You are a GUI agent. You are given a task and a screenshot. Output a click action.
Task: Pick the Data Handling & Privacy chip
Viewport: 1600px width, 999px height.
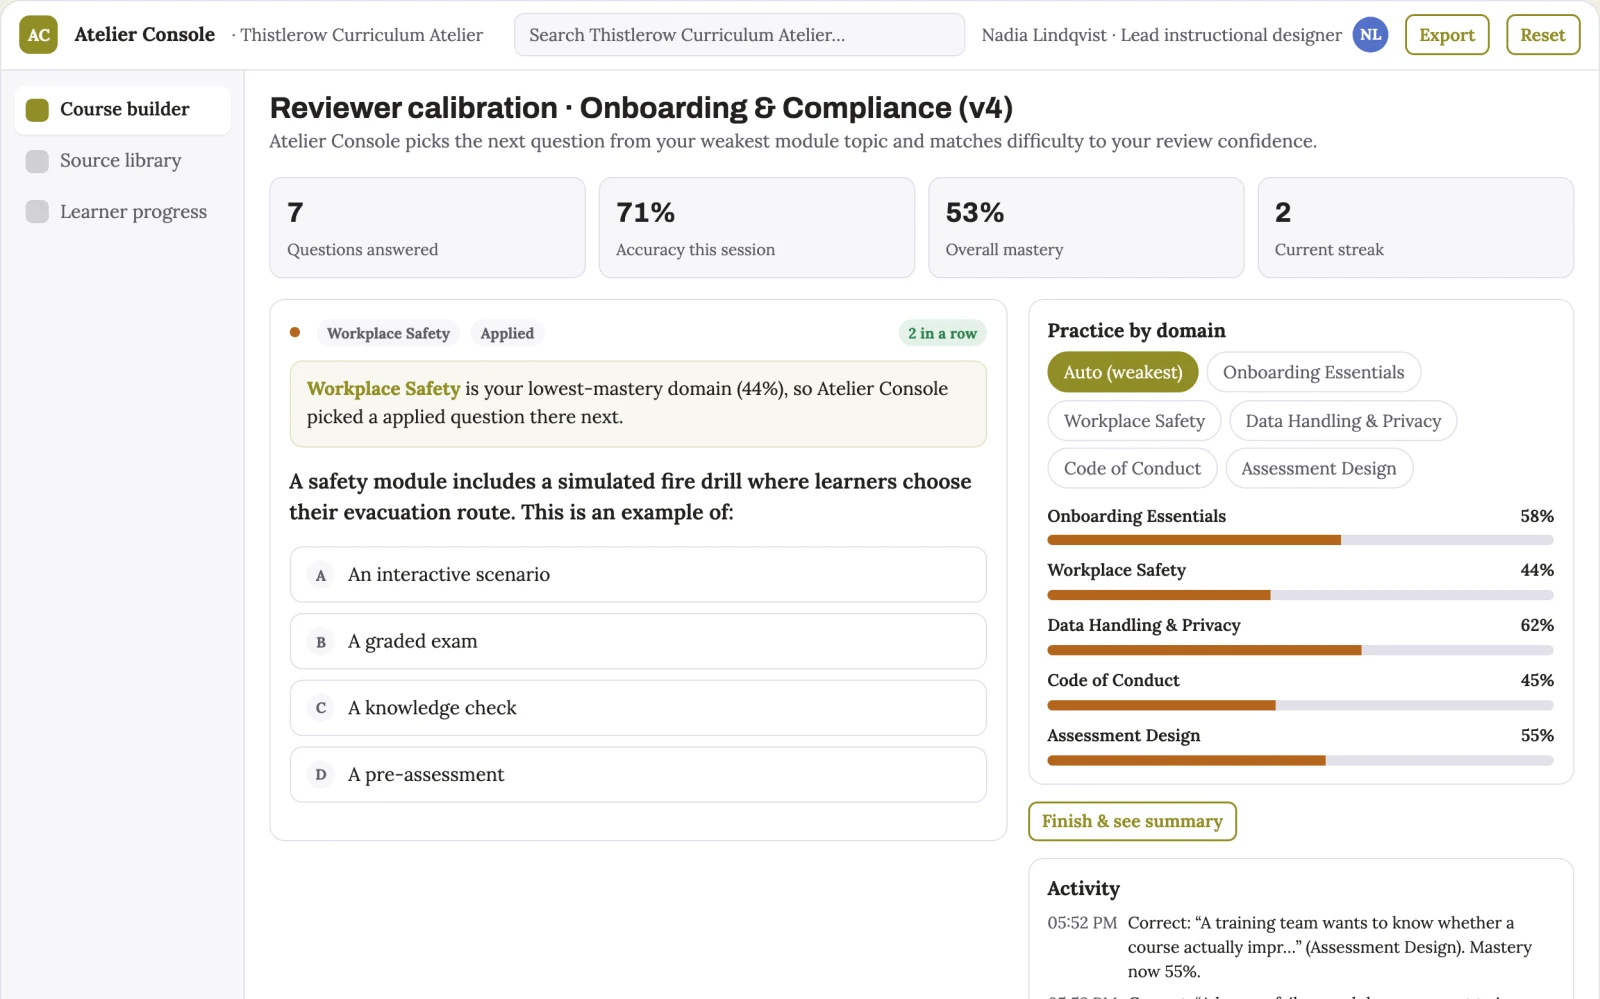[1343, 421]
